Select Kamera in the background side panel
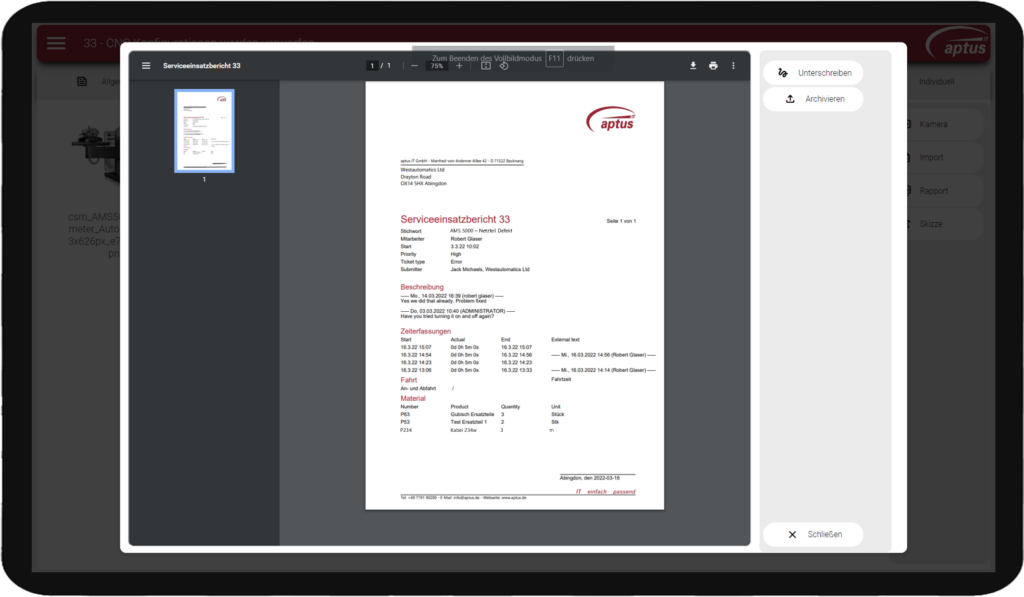The image size is (1024, 597). [x=933, y=124]
